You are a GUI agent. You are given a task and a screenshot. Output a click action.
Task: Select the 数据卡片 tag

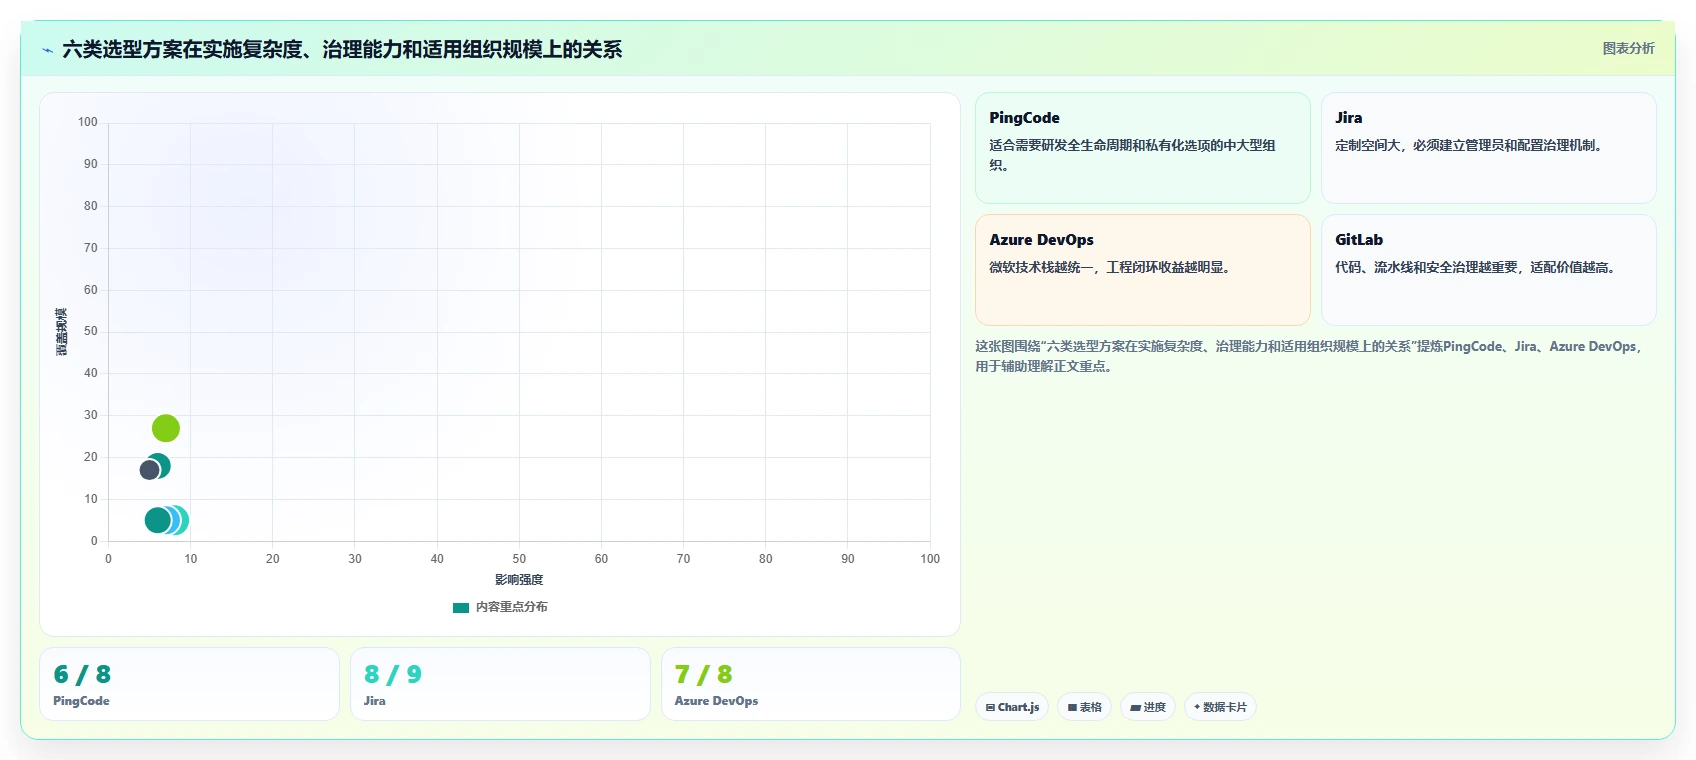[x=1220, y=707]
